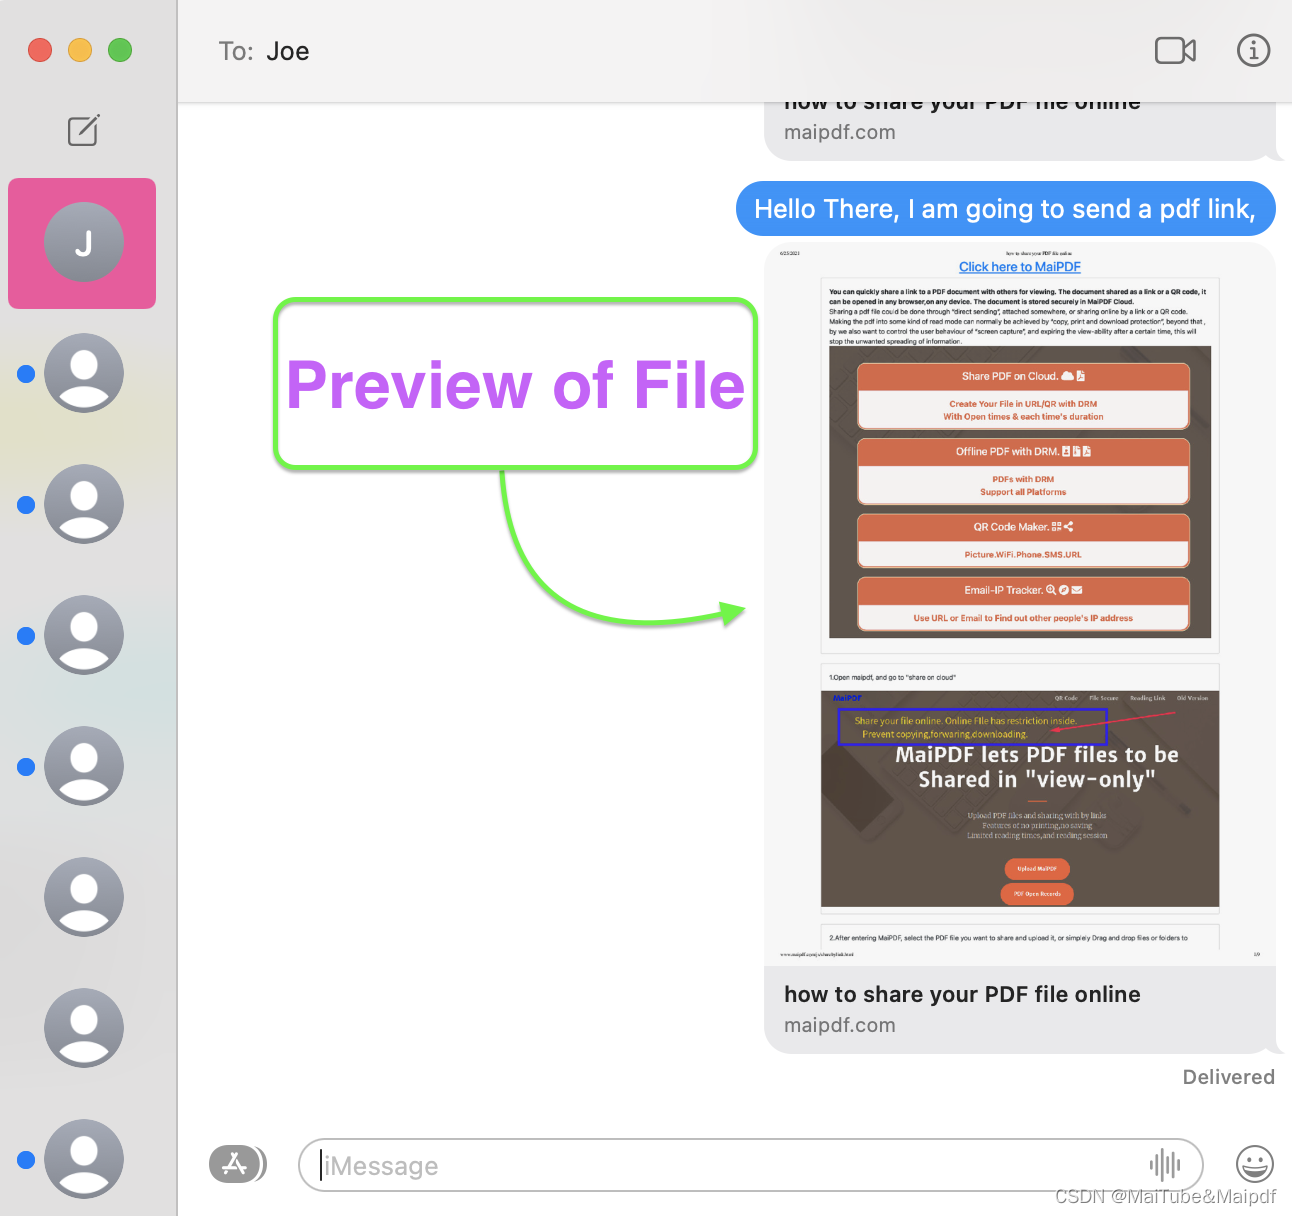Open the App Store apps drawer
The height and width of the screenshot is (1216, 1292).
tap(236, 1164)
